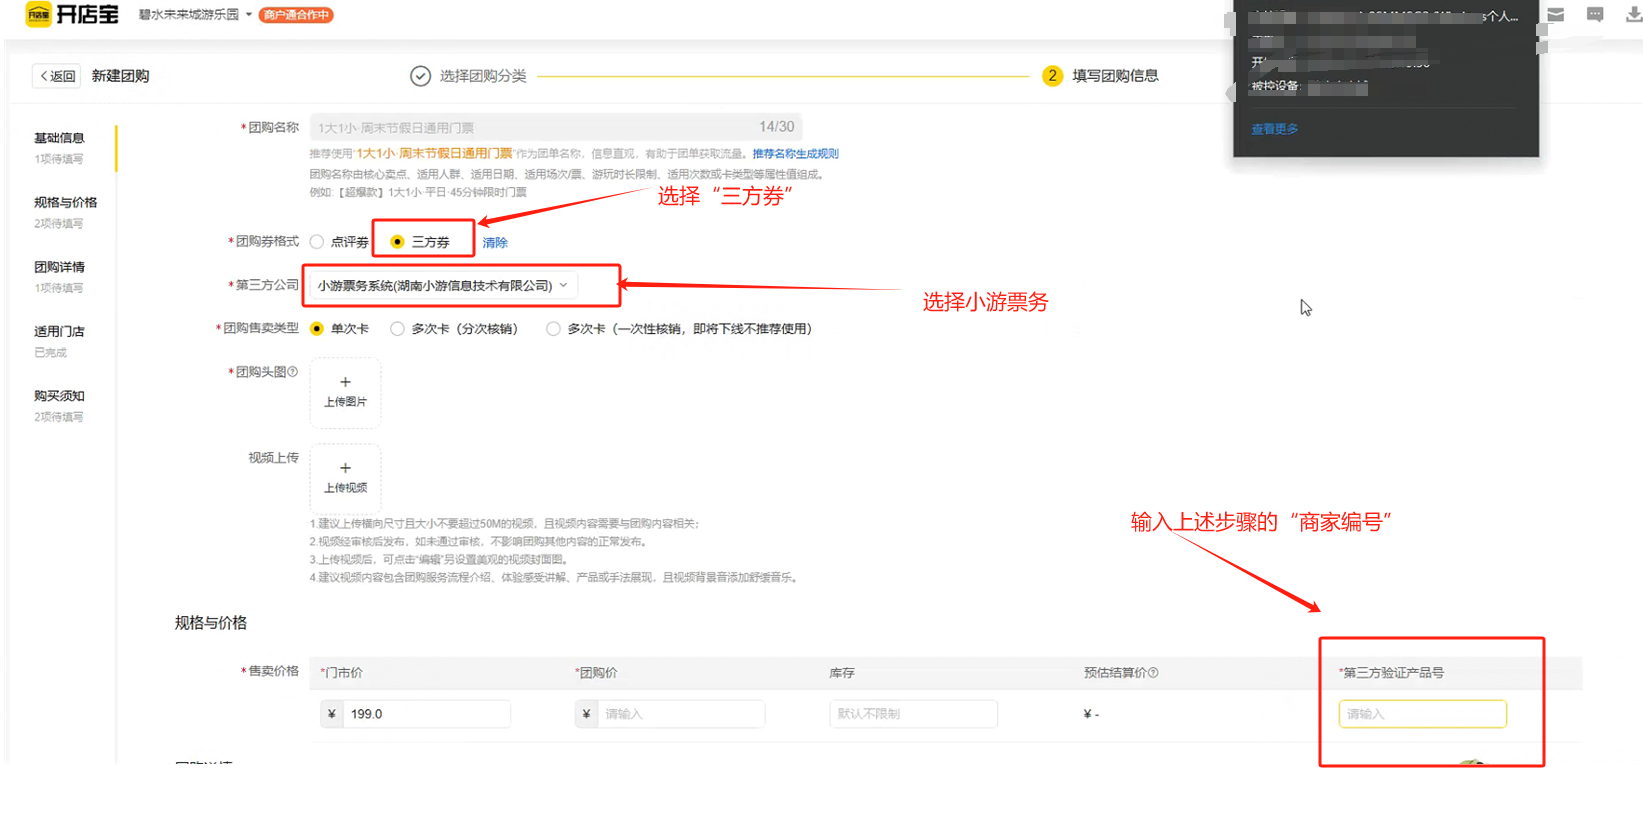The width and height of the screenshot is (1643, 816).
Task: Click the download icon in header
Action: (1633, 14)
